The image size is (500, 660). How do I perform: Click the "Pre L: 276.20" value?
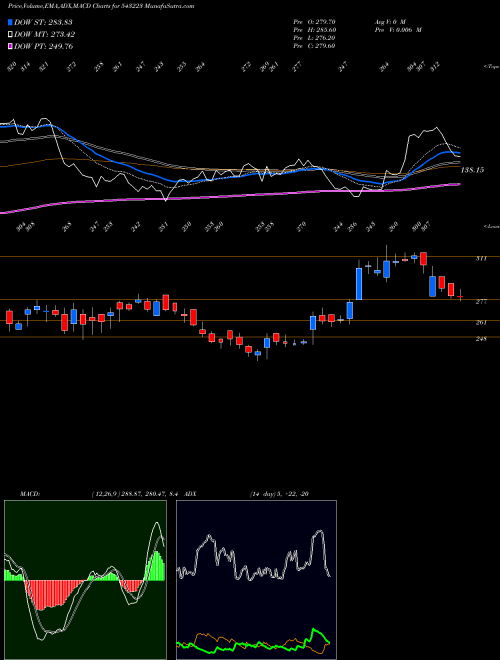pos(314,37)
